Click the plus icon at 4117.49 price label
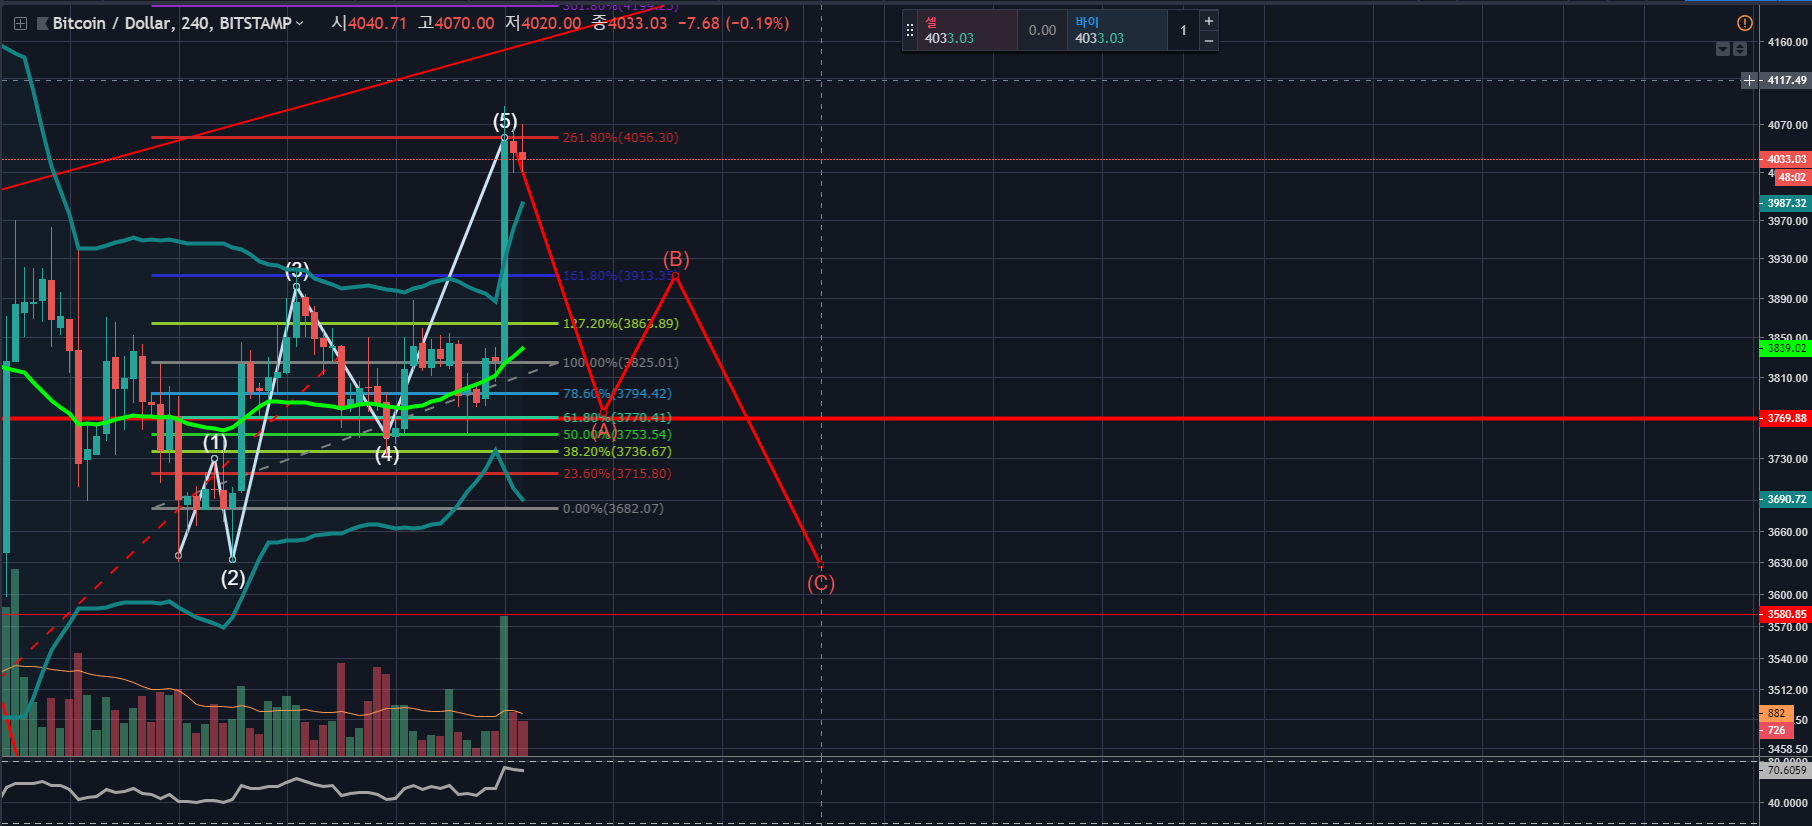Image resolution: width=1812 pixels, height=826 pixels. [1749, 80]
